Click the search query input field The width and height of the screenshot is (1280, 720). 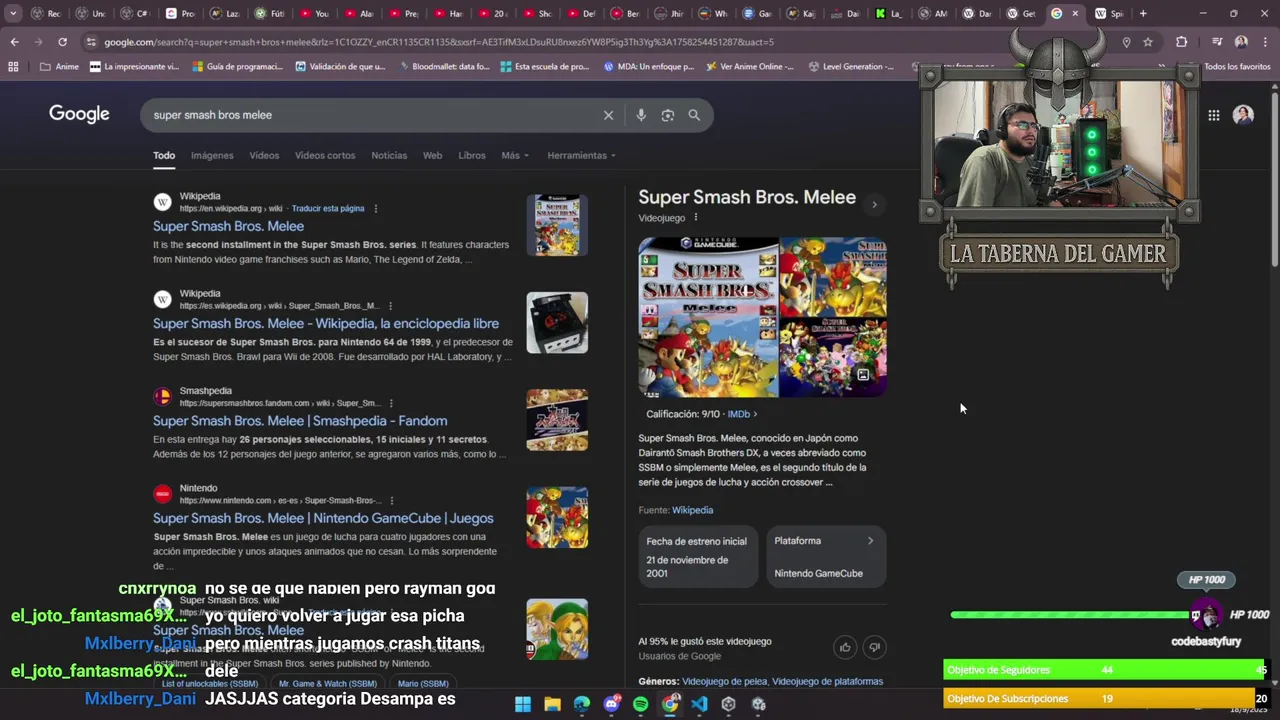tap(370, 115)
